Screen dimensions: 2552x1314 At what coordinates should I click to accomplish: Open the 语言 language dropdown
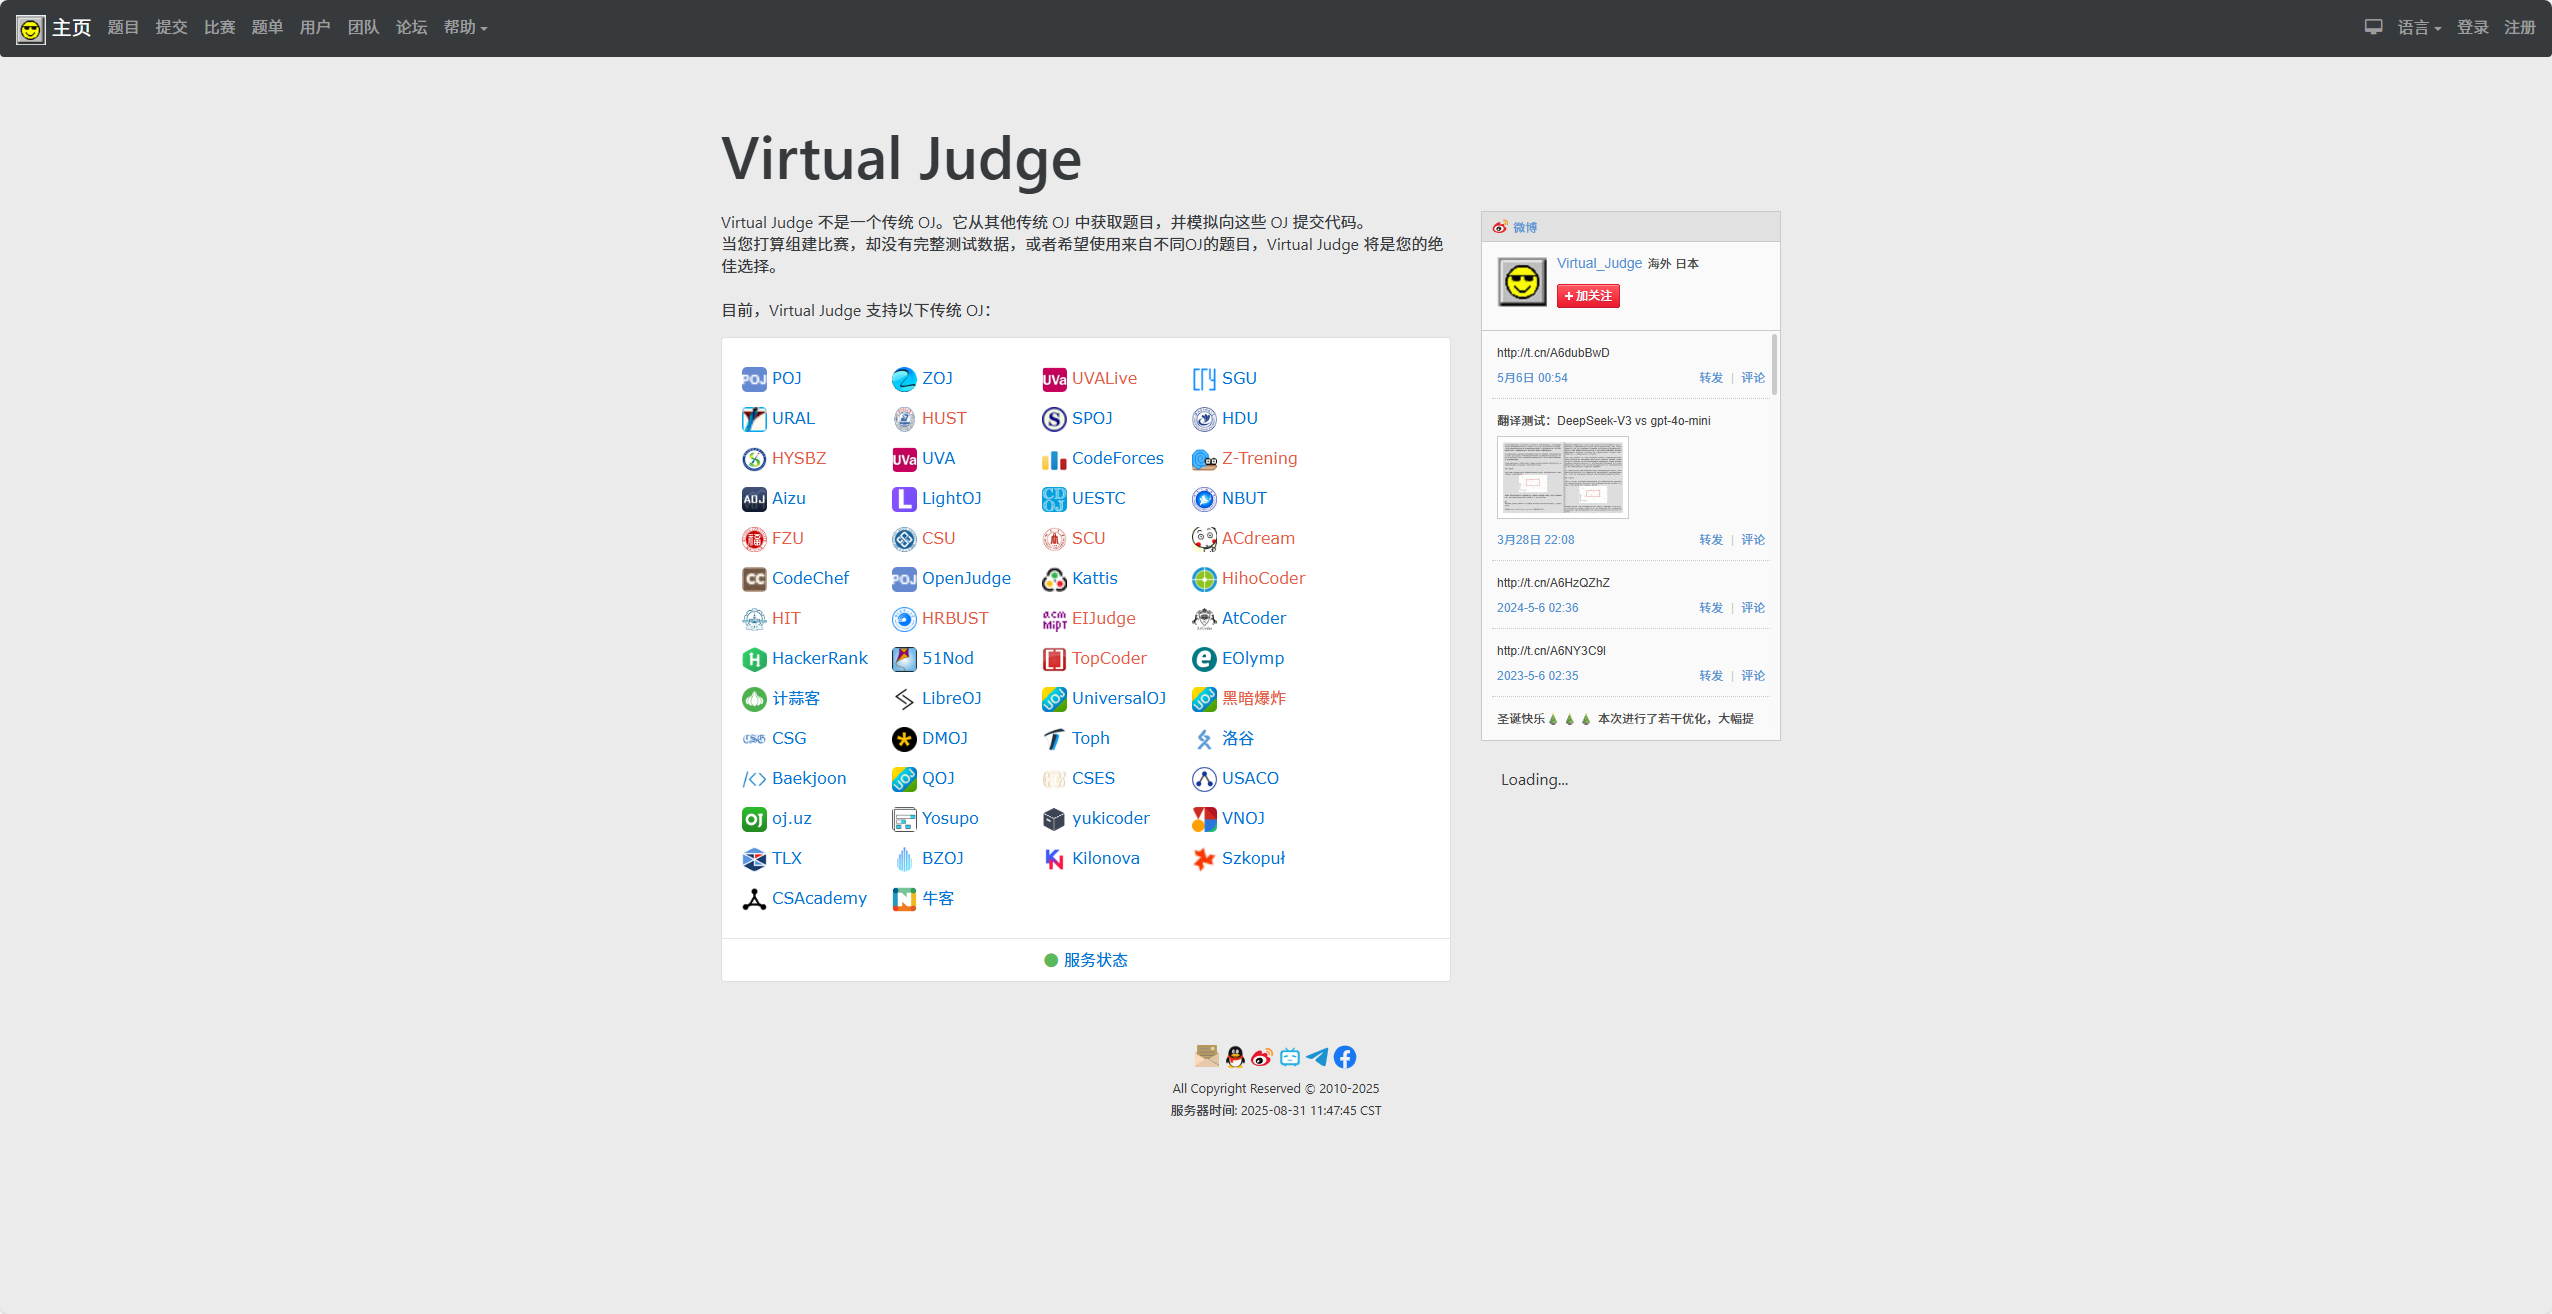click(x=2418, y=27)
